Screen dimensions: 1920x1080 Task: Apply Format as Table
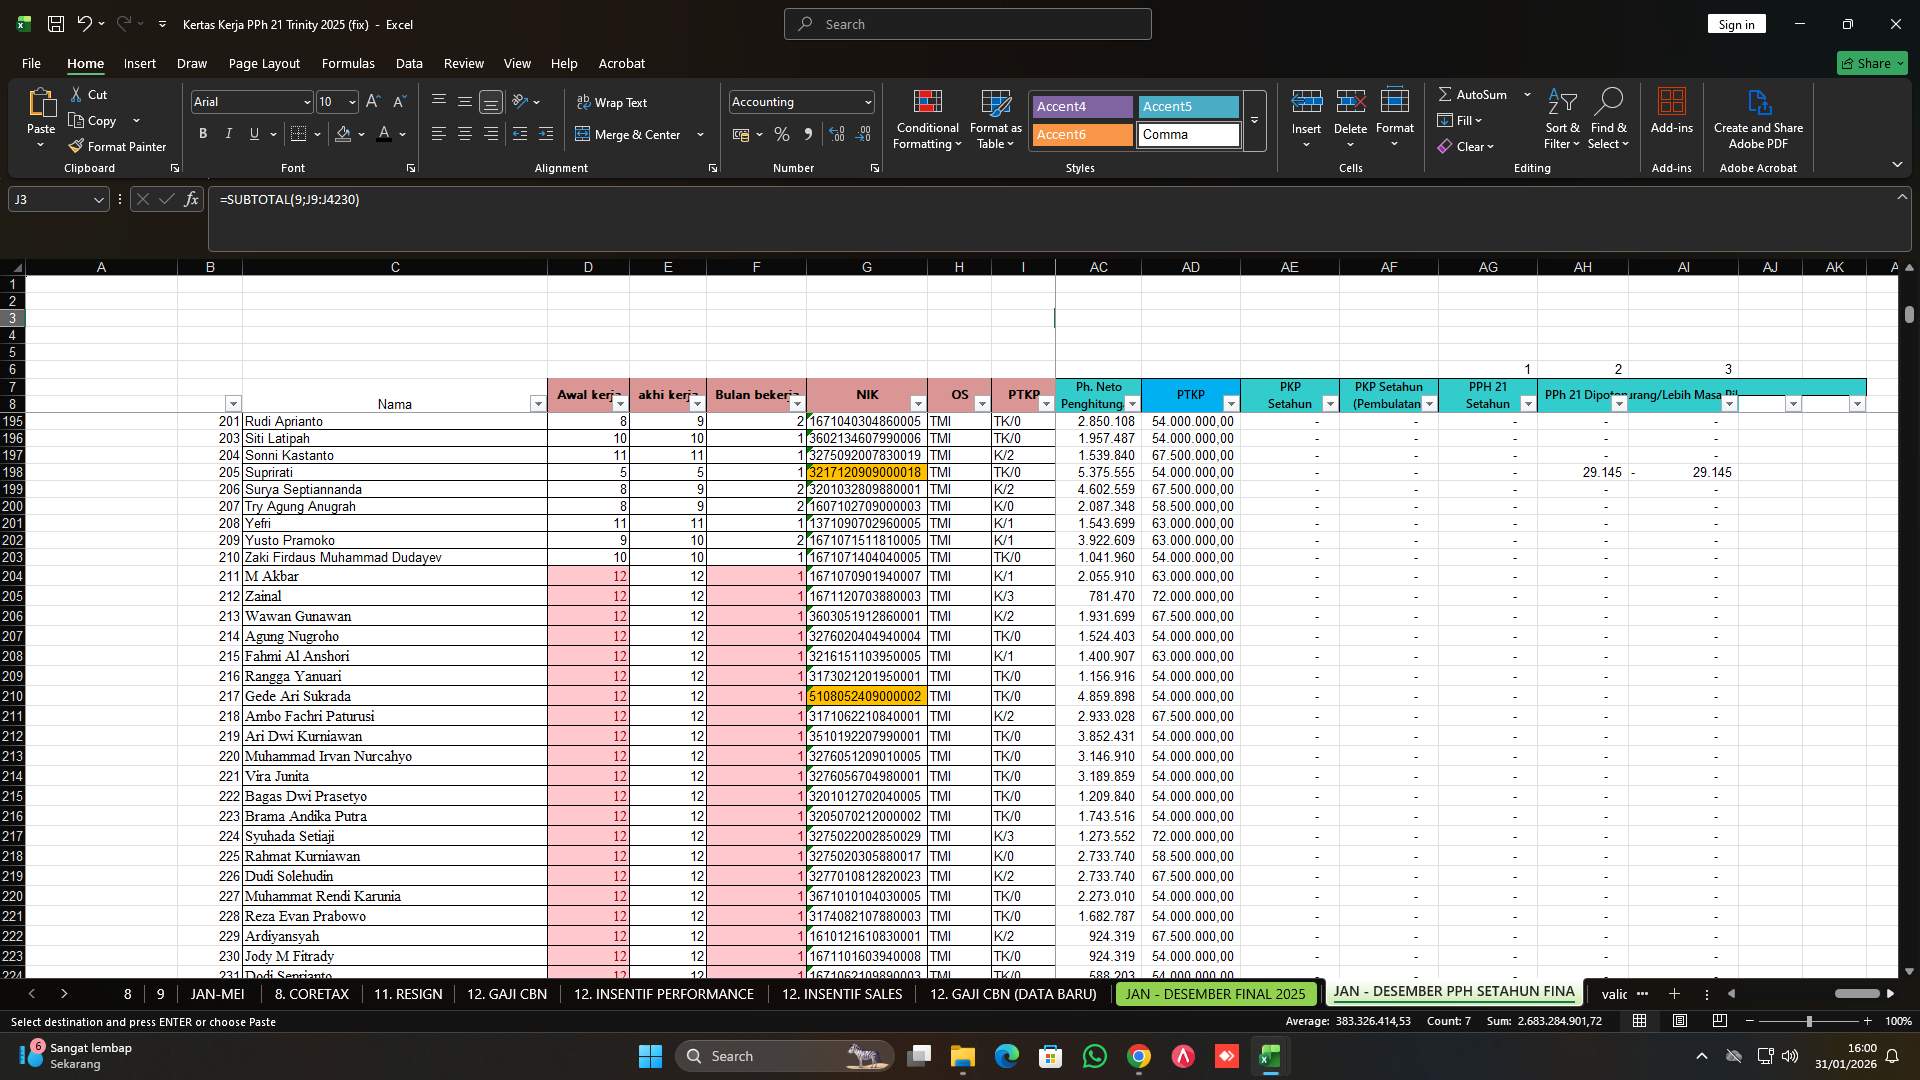[x=994, y=120]
